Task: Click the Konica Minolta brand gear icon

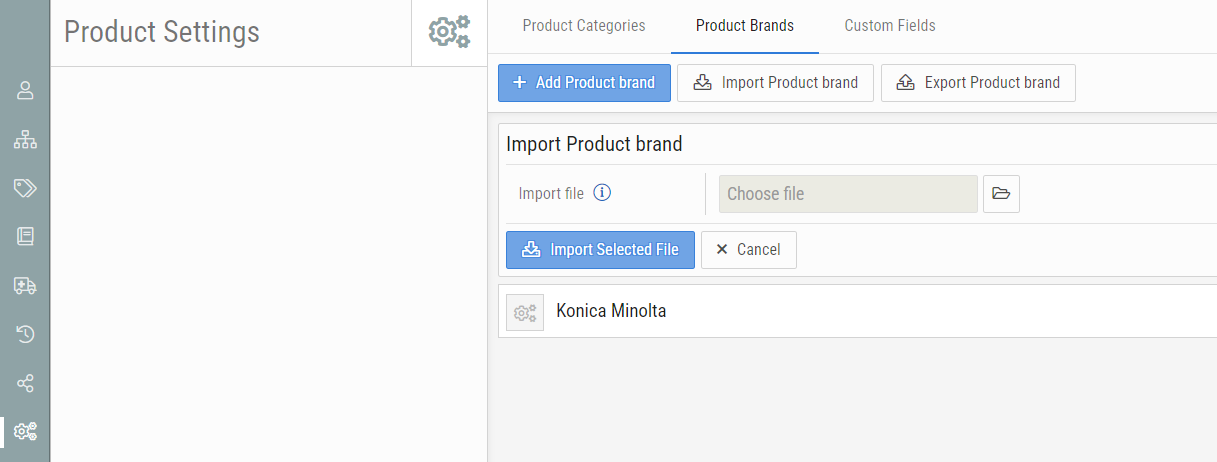Action: (525, 312)
